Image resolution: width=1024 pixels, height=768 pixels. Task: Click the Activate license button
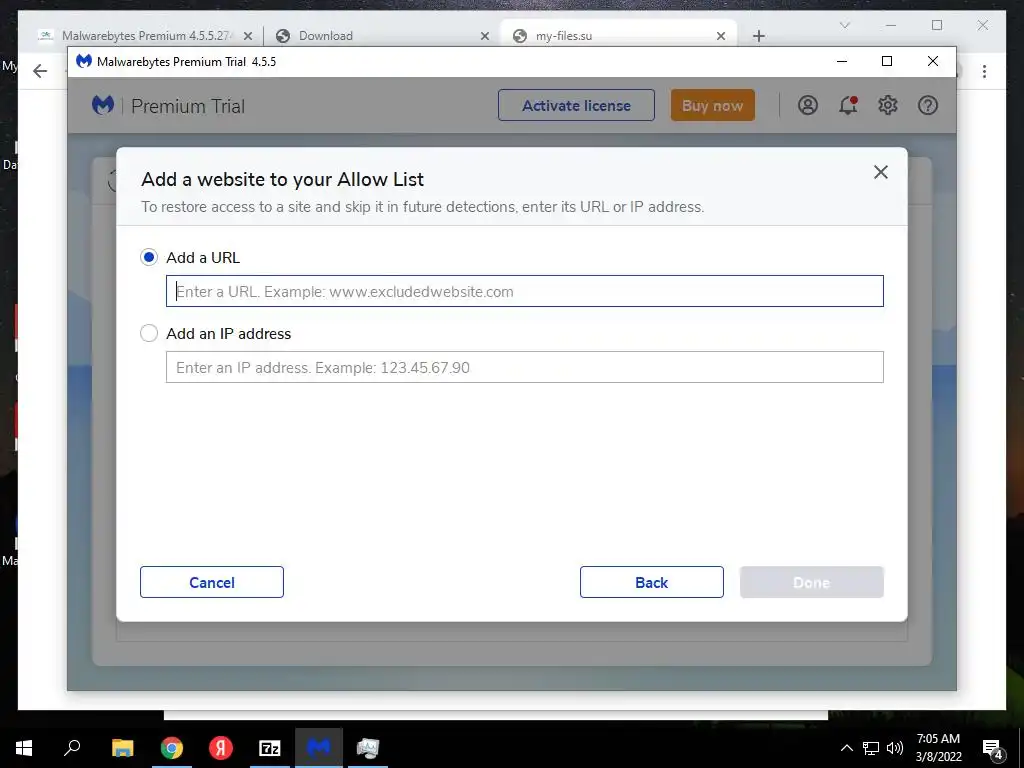[576, 105]
